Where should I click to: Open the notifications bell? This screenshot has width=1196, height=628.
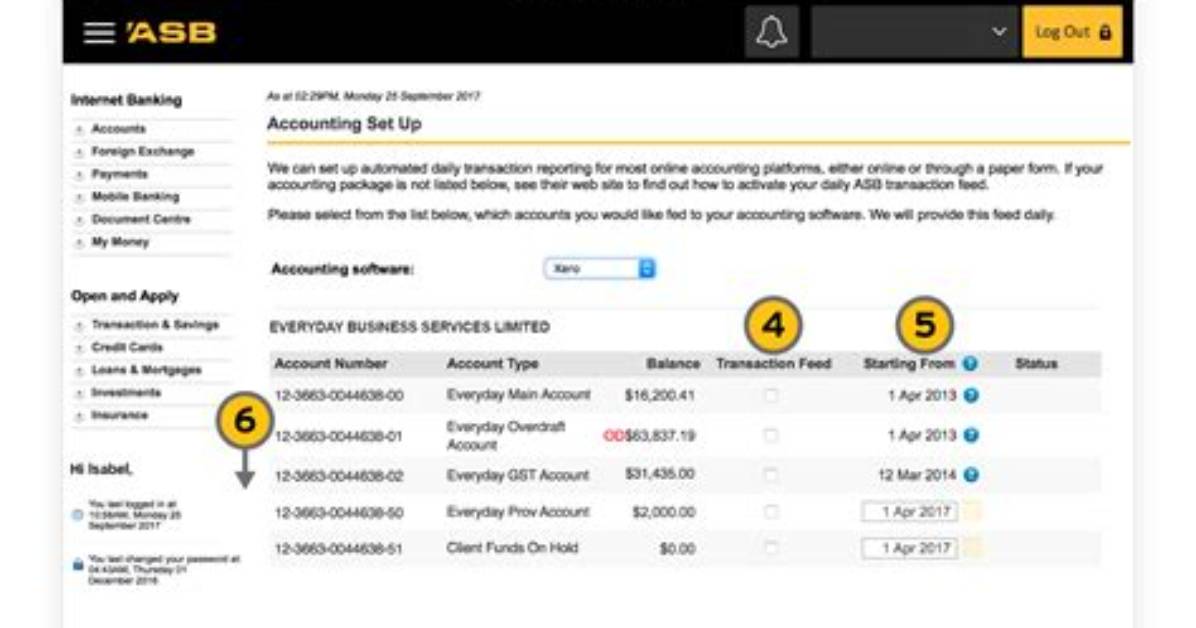(771, 32)
